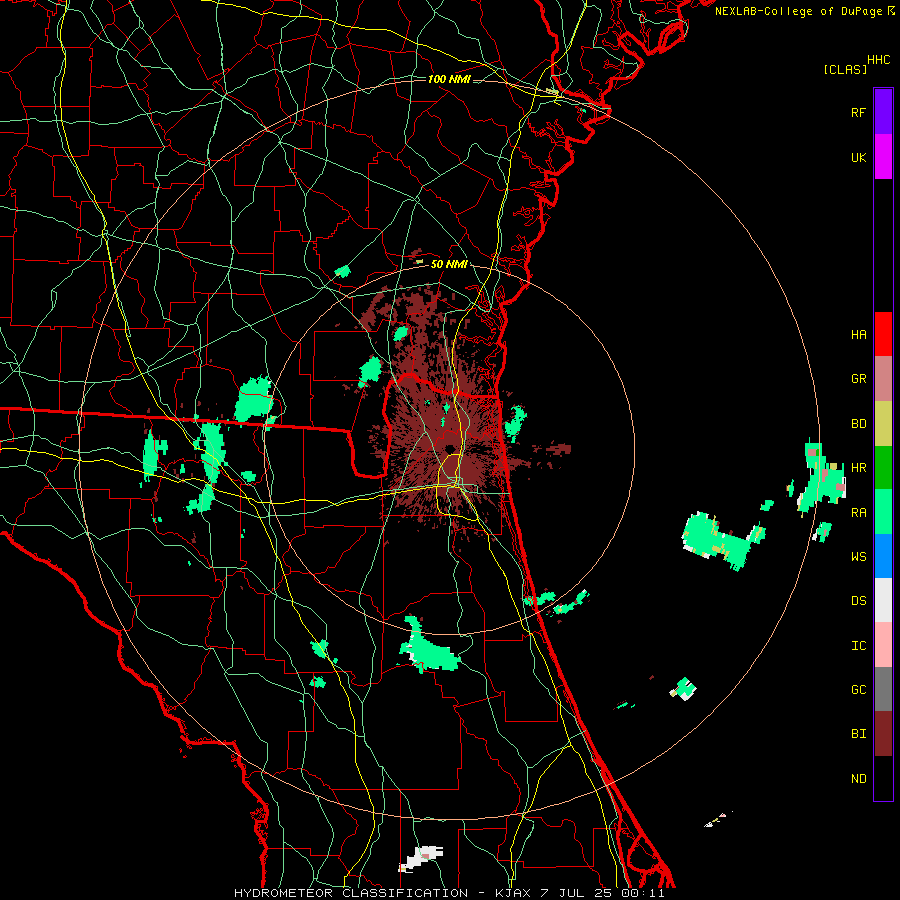The height and width of the screenshot is (900, 900).
Task: Click the '100 NMI' range ring label
Action: point(449,79)
